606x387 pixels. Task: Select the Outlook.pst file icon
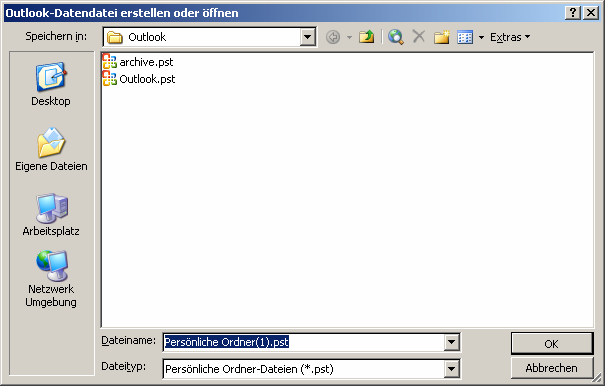[110, 78]
